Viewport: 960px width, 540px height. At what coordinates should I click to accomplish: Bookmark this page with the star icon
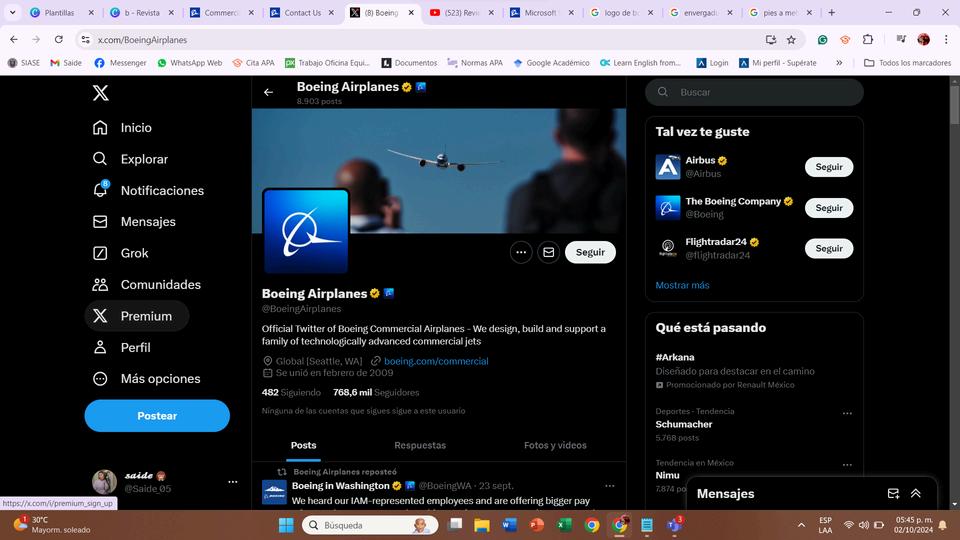pyautogui.click(x=791, y=40)
